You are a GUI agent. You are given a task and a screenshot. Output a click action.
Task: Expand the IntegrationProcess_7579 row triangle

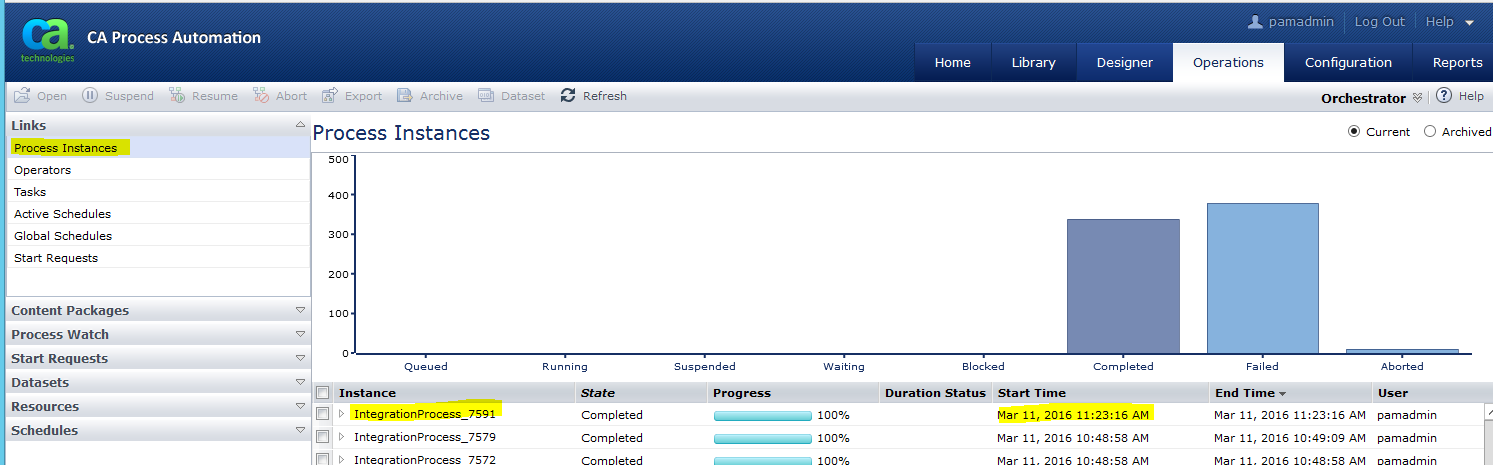pyautogui.click(x=341, y=437)
